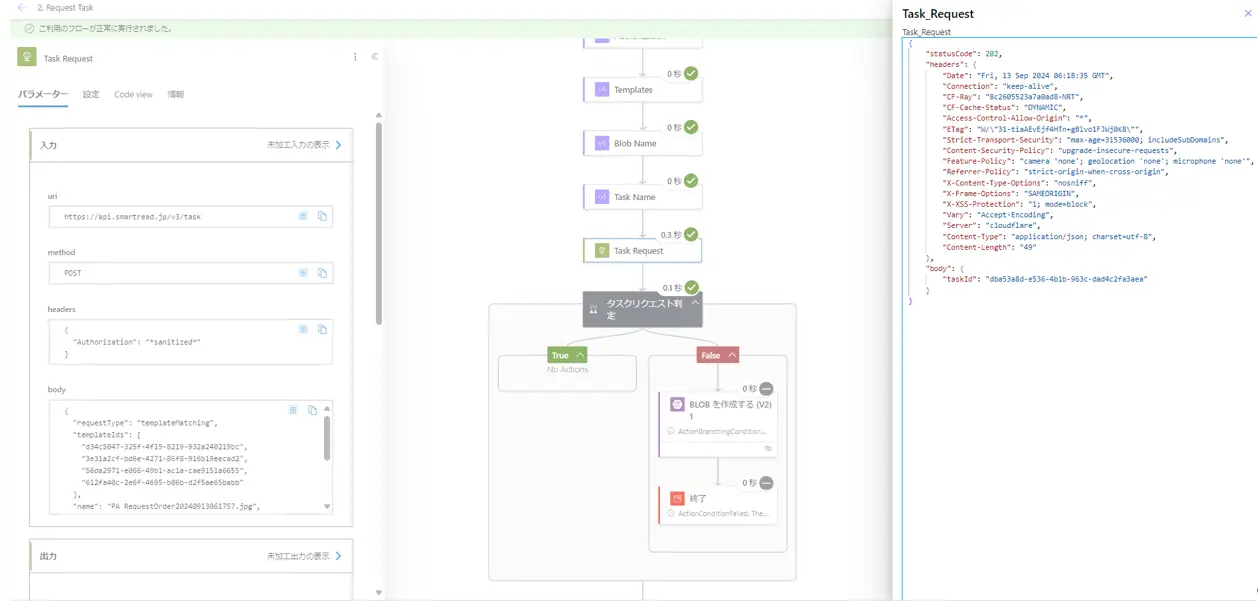Switch to the 設定 tab
Viewport: 1258px width, 601px height.
click(91, 94)
